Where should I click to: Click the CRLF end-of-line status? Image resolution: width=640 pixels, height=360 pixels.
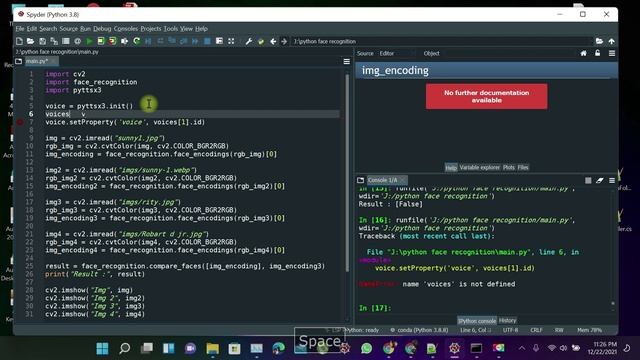click(x=536, y=330)
